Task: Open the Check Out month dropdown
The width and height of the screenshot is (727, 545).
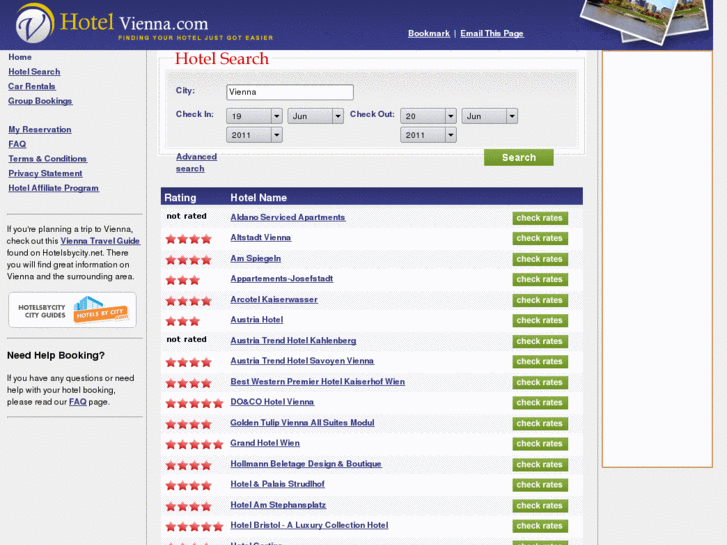Action: click(x=490, y=116)
